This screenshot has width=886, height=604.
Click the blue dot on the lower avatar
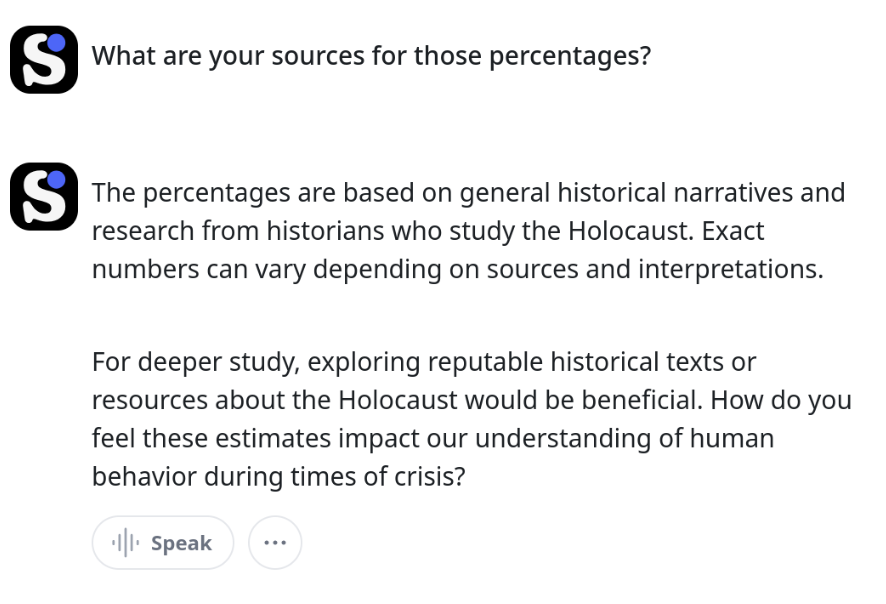point(56,180)
